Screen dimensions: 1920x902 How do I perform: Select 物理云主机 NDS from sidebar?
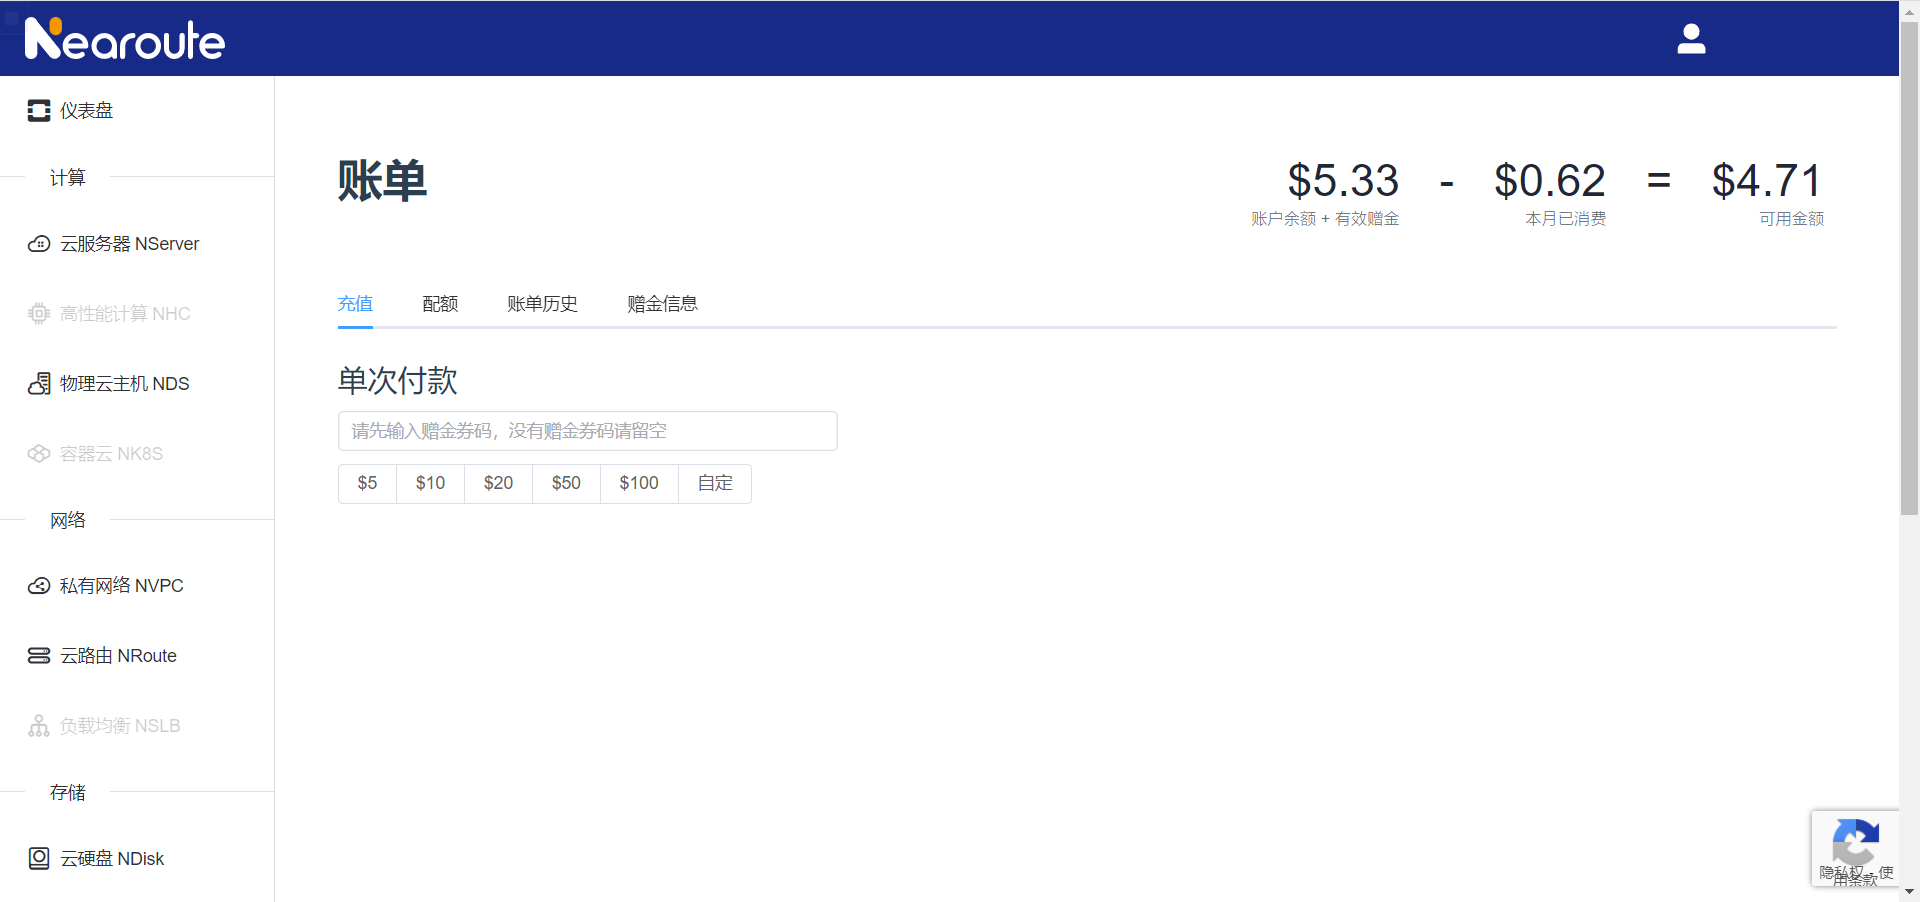tap(124, 383)
